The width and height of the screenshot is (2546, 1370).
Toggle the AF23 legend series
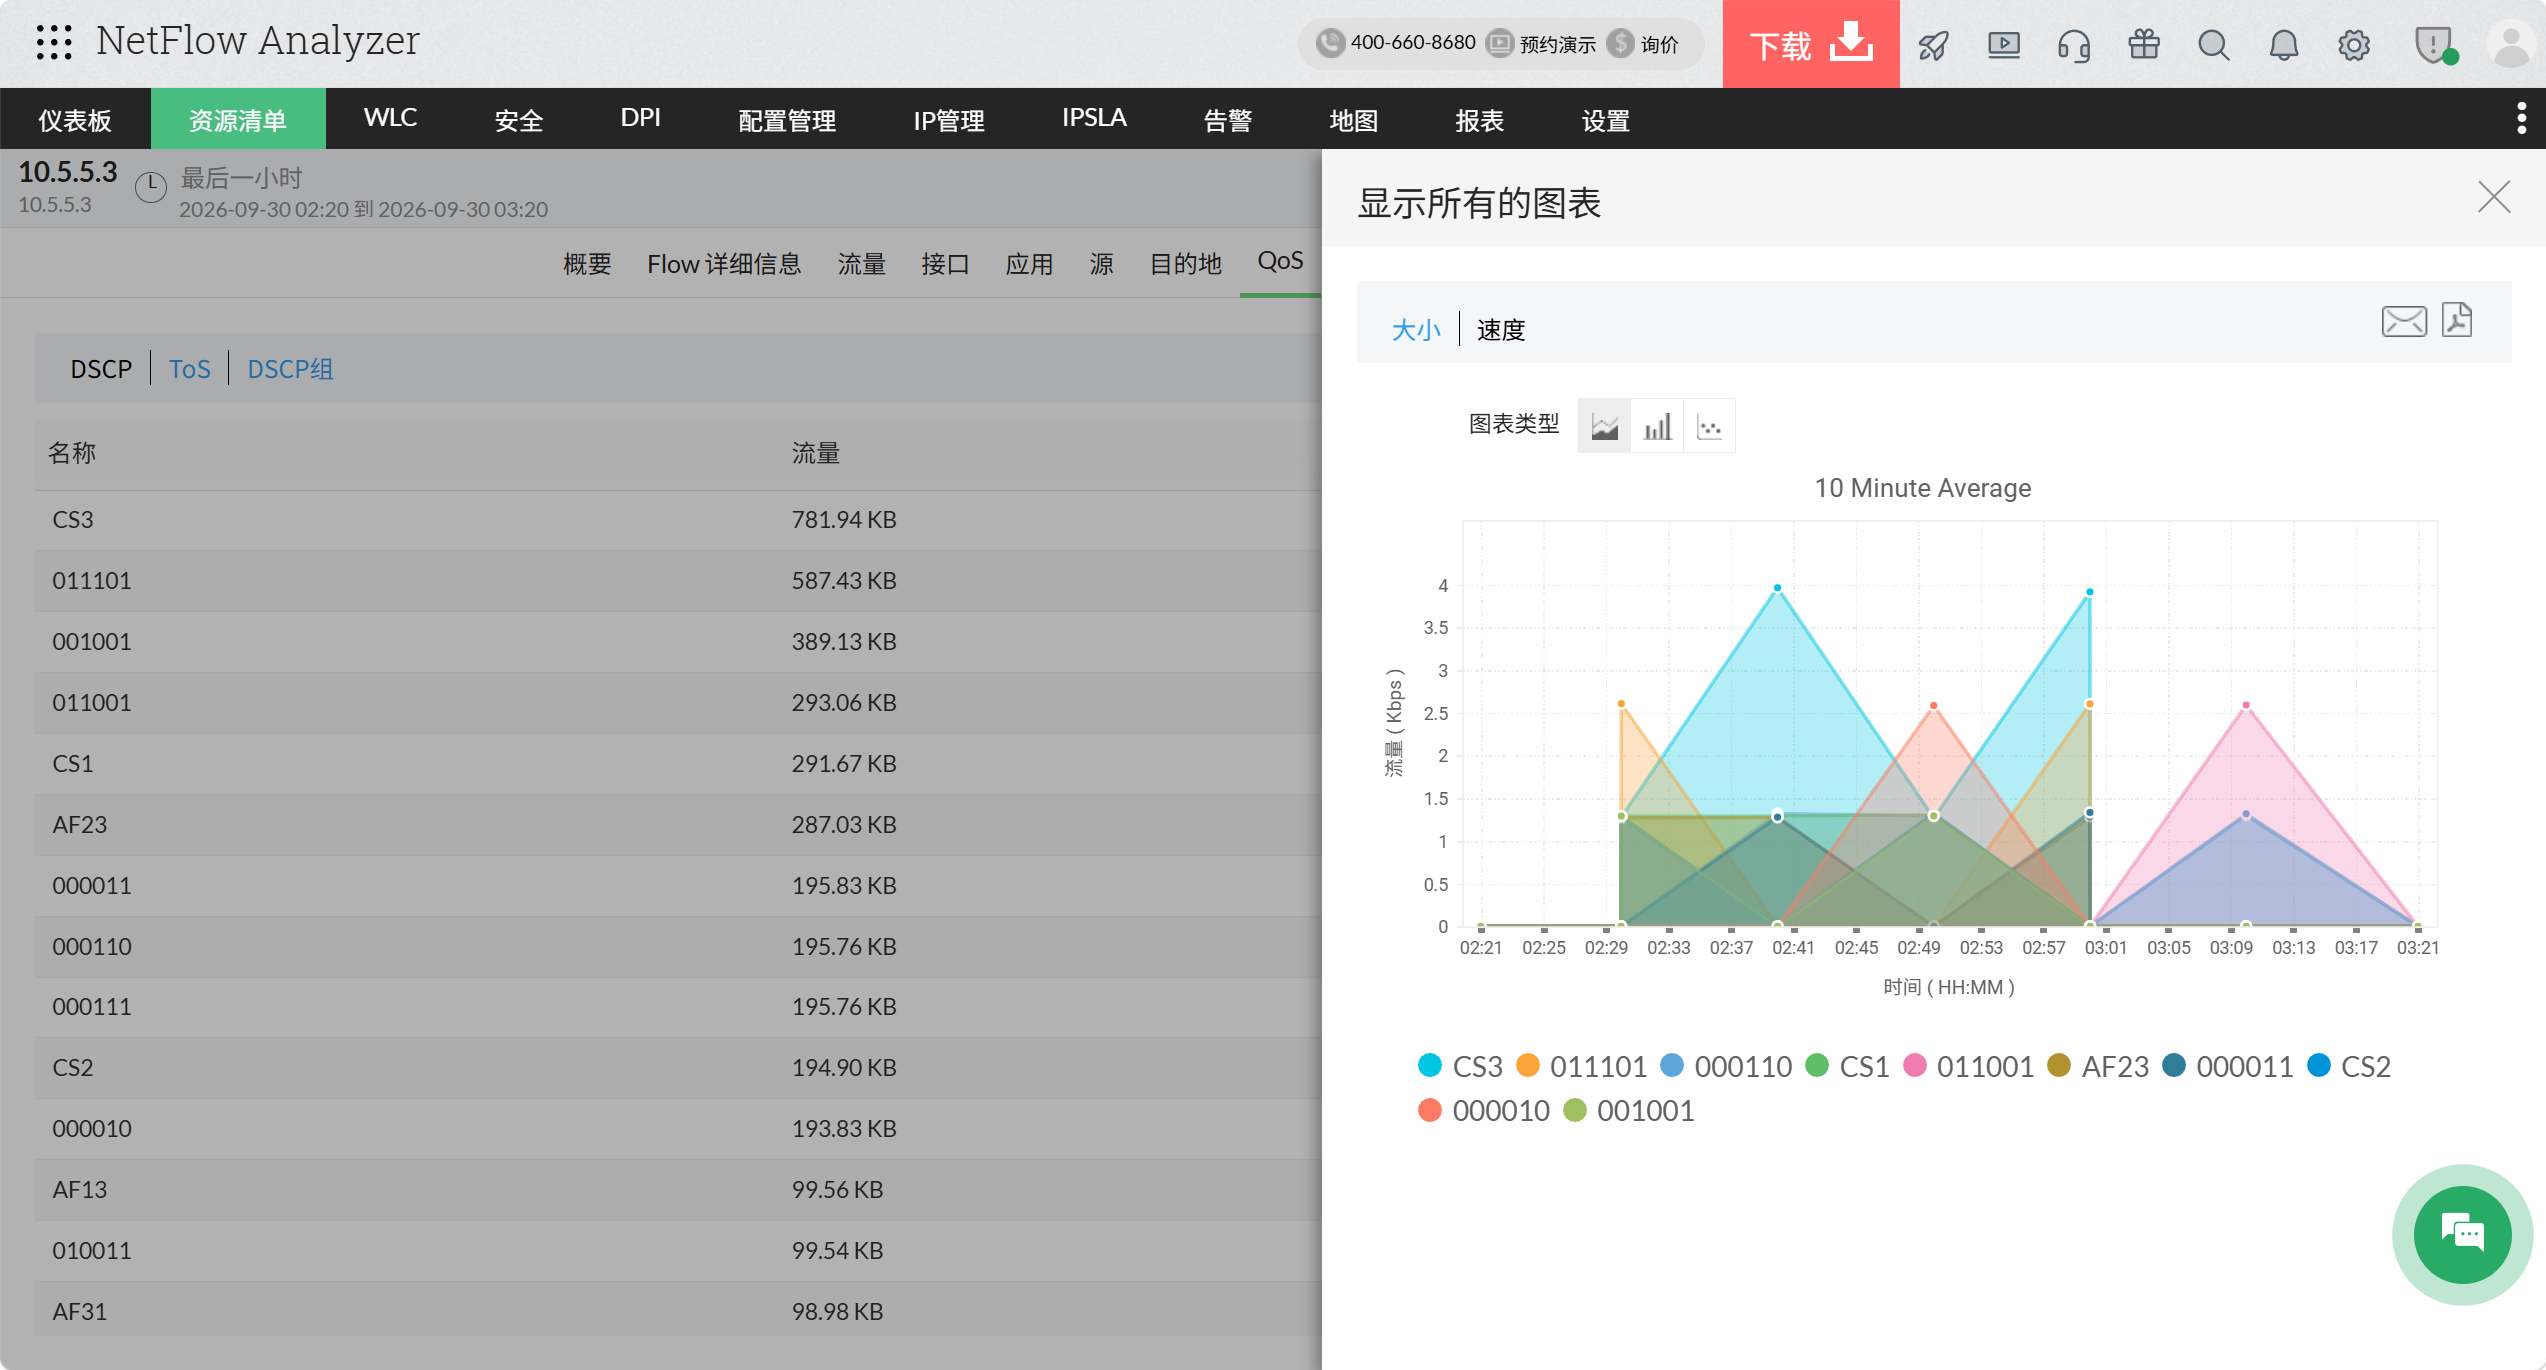pyautogui.click(x=2098, y=1066)
